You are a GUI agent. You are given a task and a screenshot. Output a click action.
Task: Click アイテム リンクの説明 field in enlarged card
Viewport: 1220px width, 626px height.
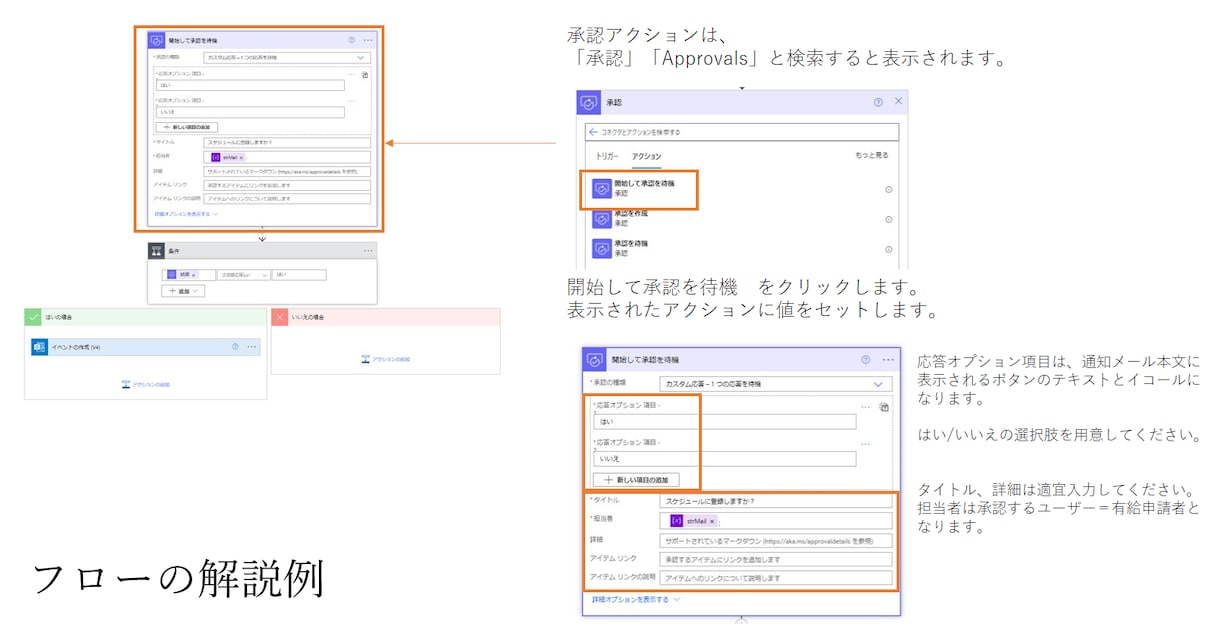point(775,578)
